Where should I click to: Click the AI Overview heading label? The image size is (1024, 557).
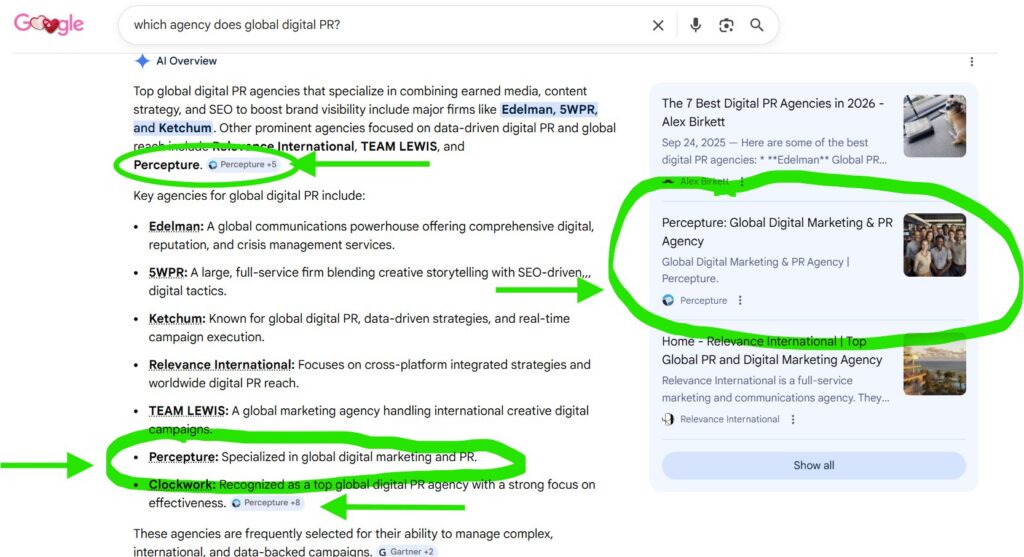[x=186, y=61]
